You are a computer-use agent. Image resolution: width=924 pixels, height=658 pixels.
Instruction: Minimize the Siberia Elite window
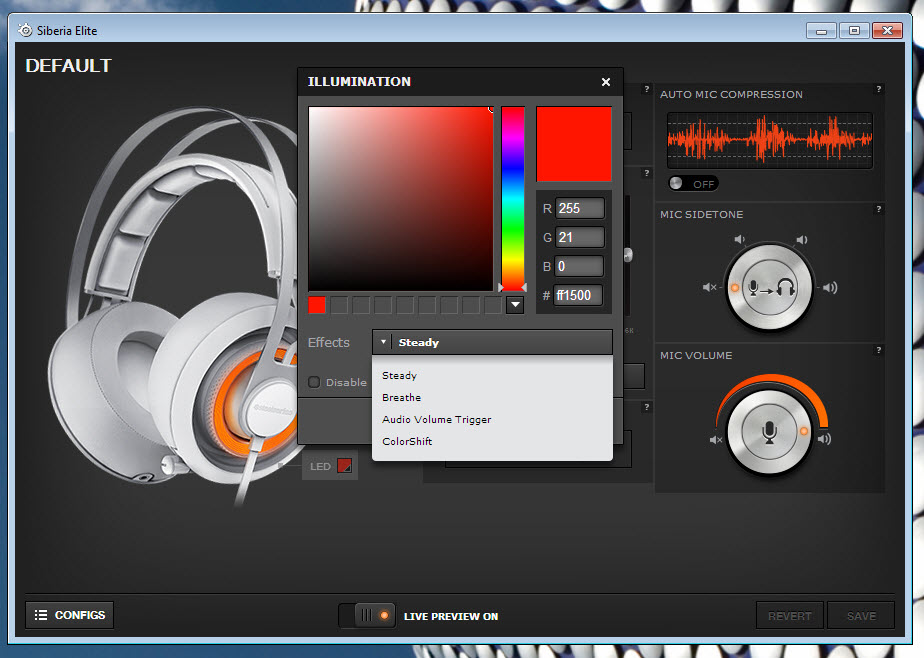(821, 31)
